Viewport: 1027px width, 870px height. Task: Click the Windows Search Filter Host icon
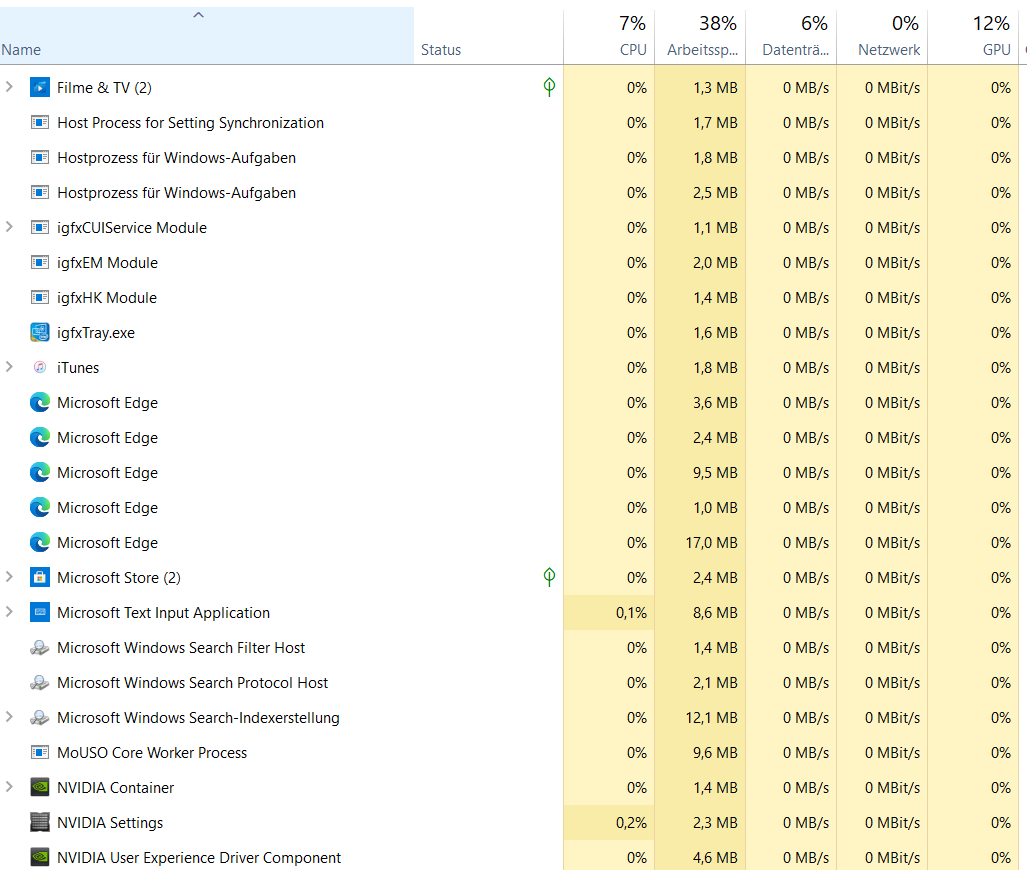click(40, 647)
